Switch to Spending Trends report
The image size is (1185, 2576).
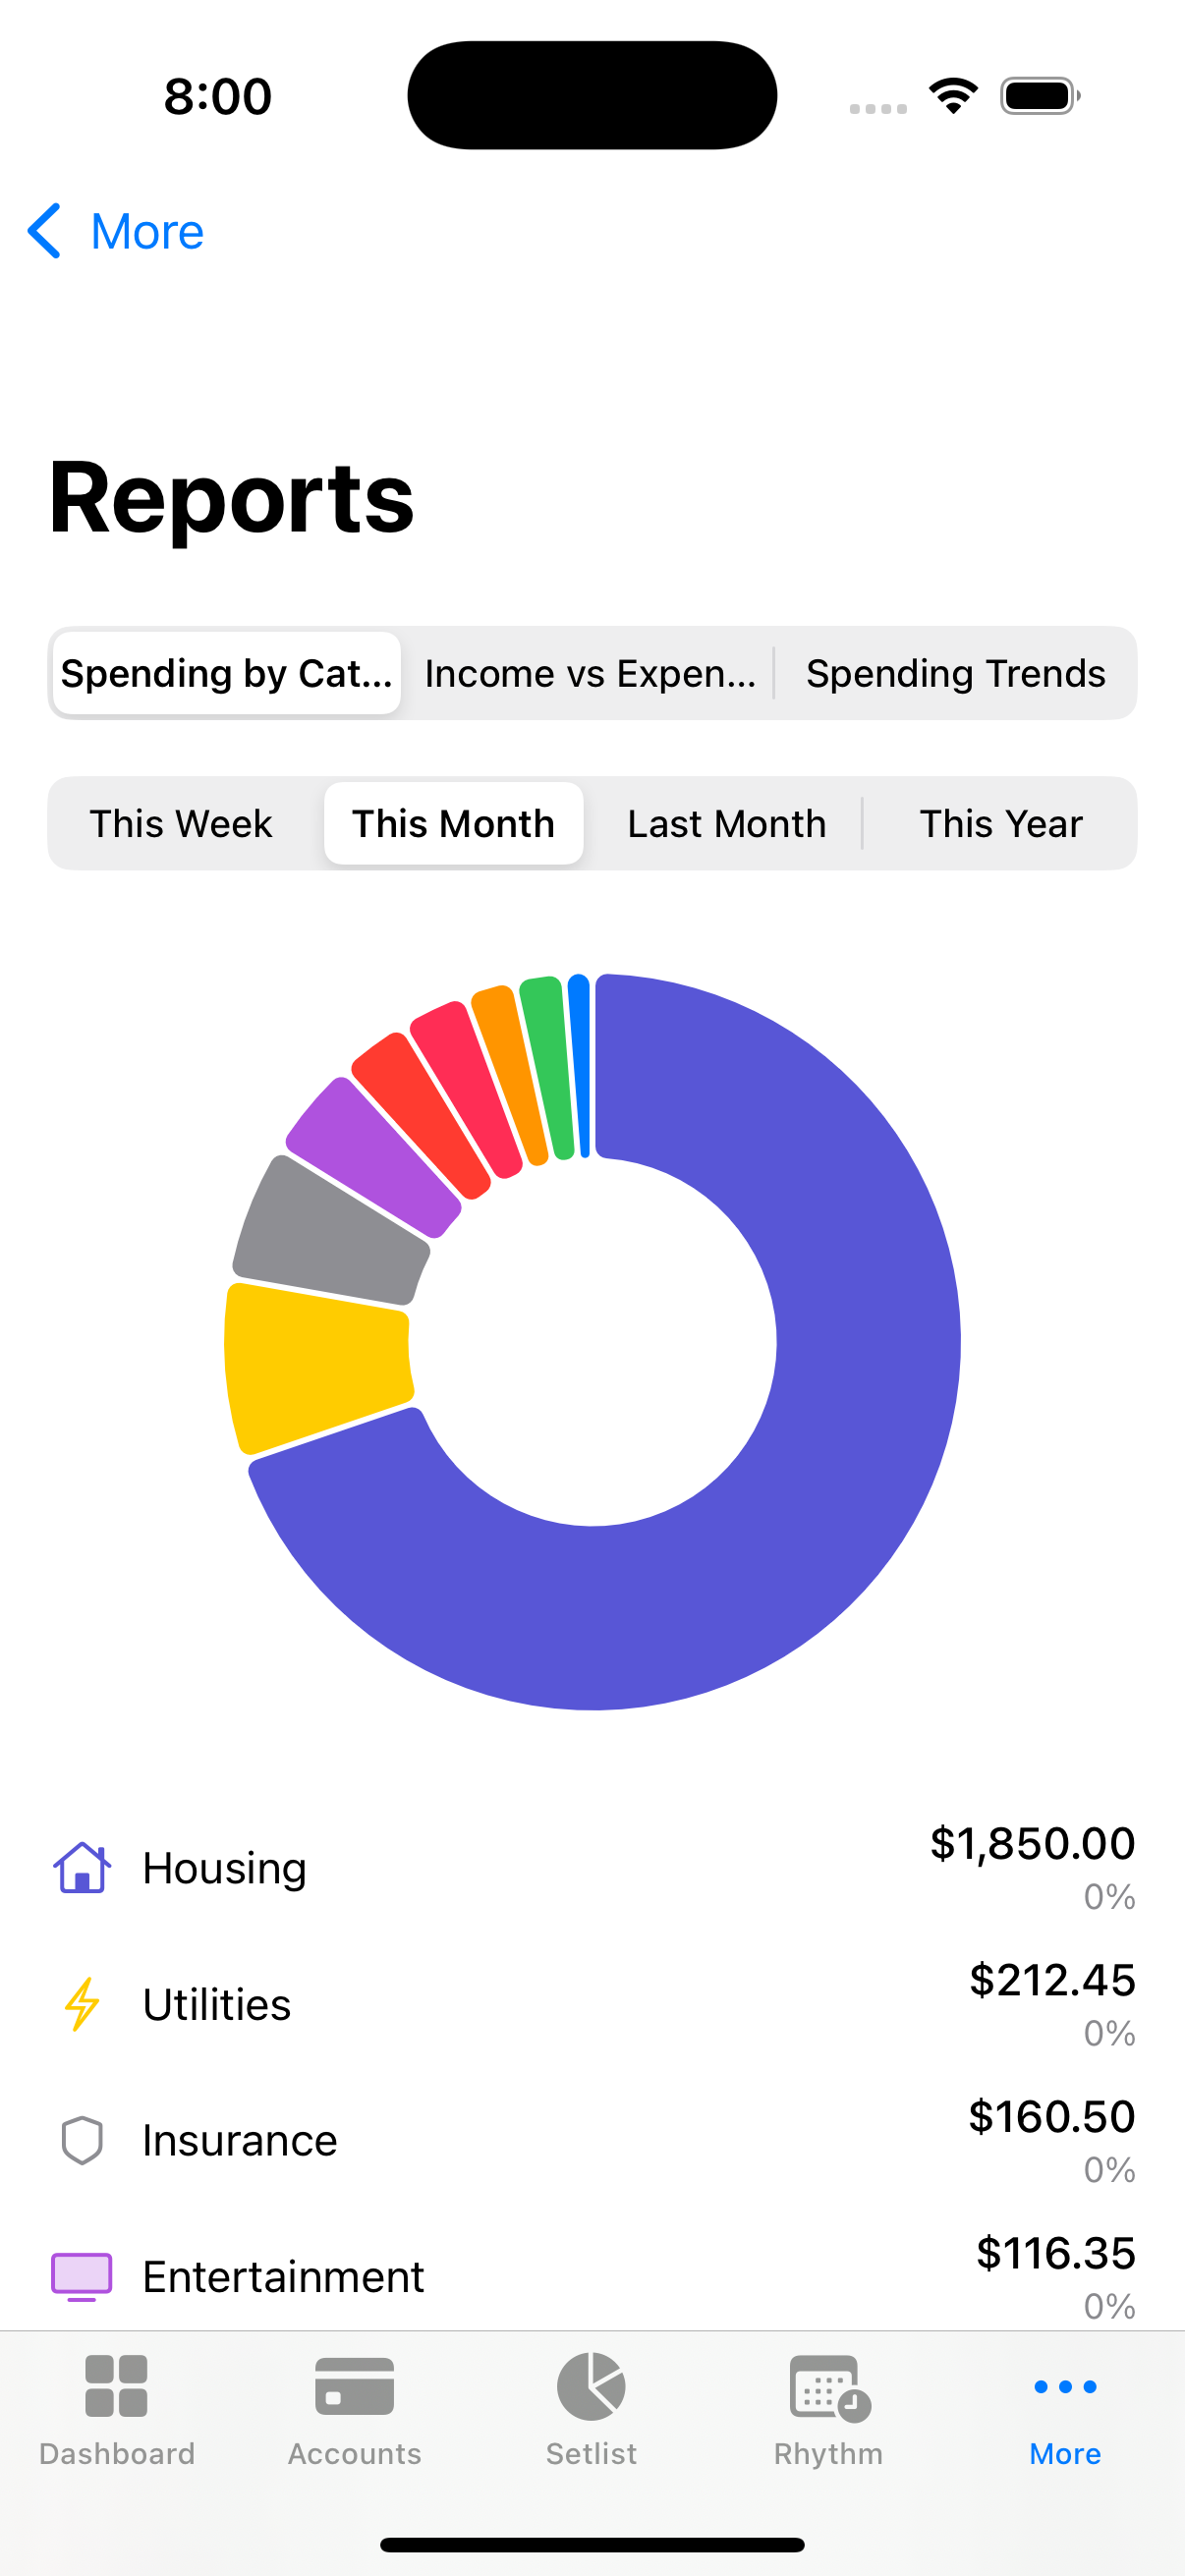tap(956, 674)
